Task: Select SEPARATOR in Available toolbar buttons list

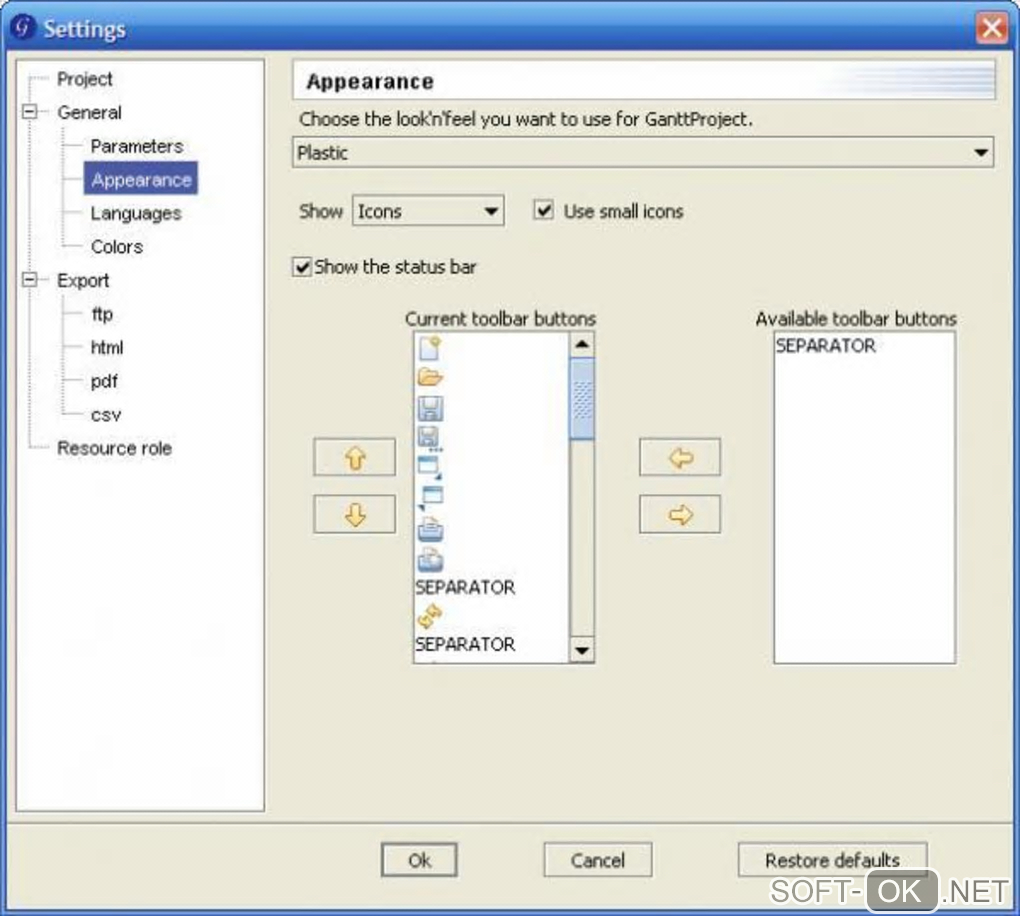Action: pyautogui.click(x=825, y=345)
